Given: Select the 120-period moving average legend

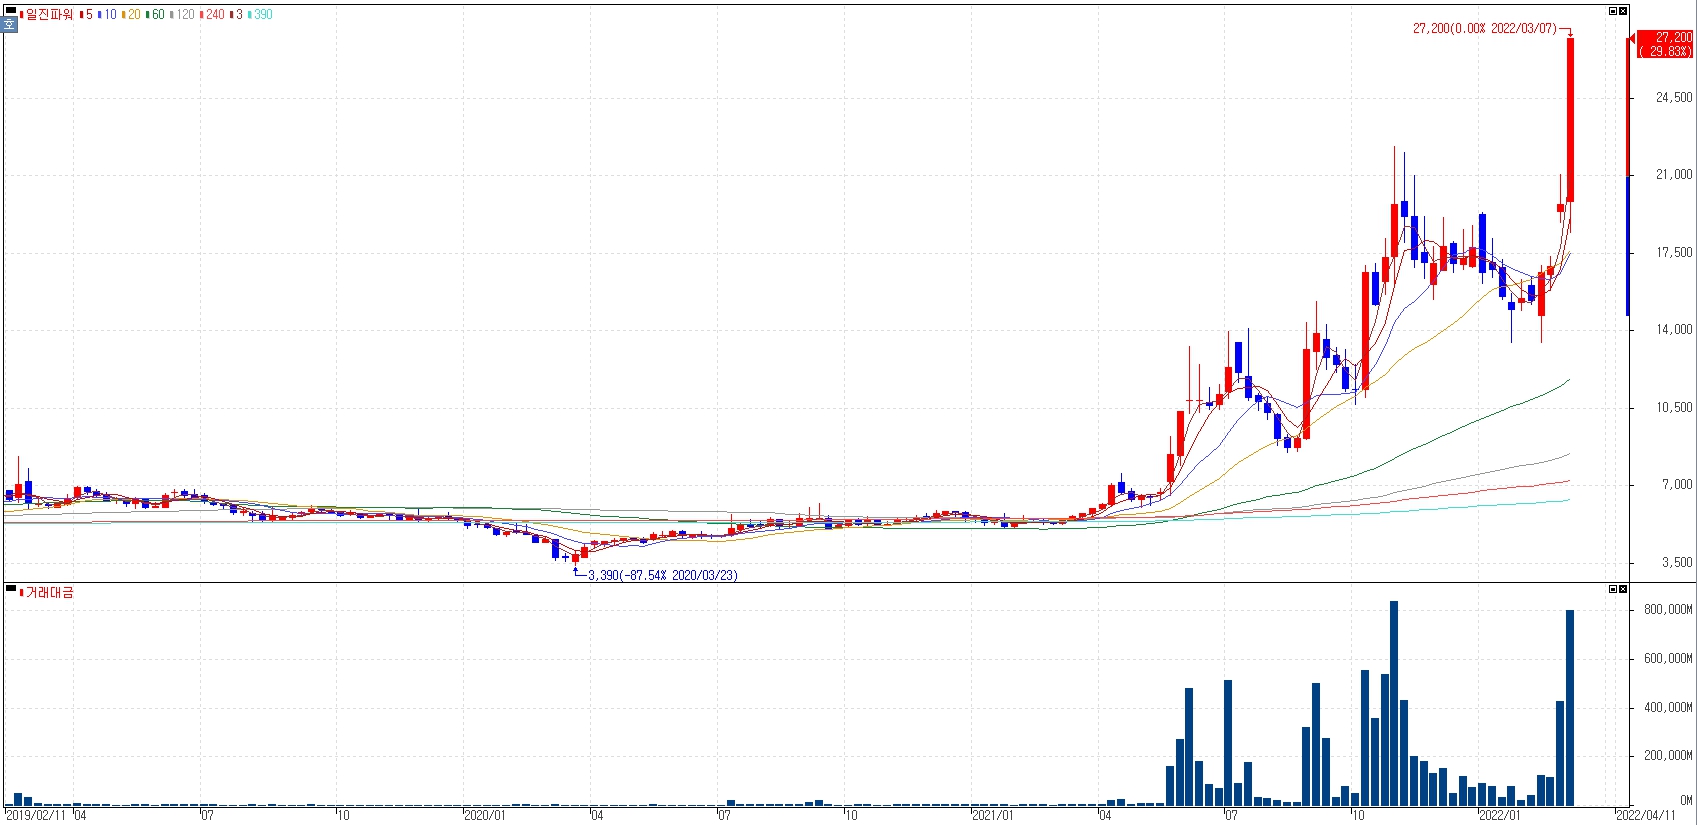Looking at the screenshot, I should pyautogui.click(x=182, y=15).
